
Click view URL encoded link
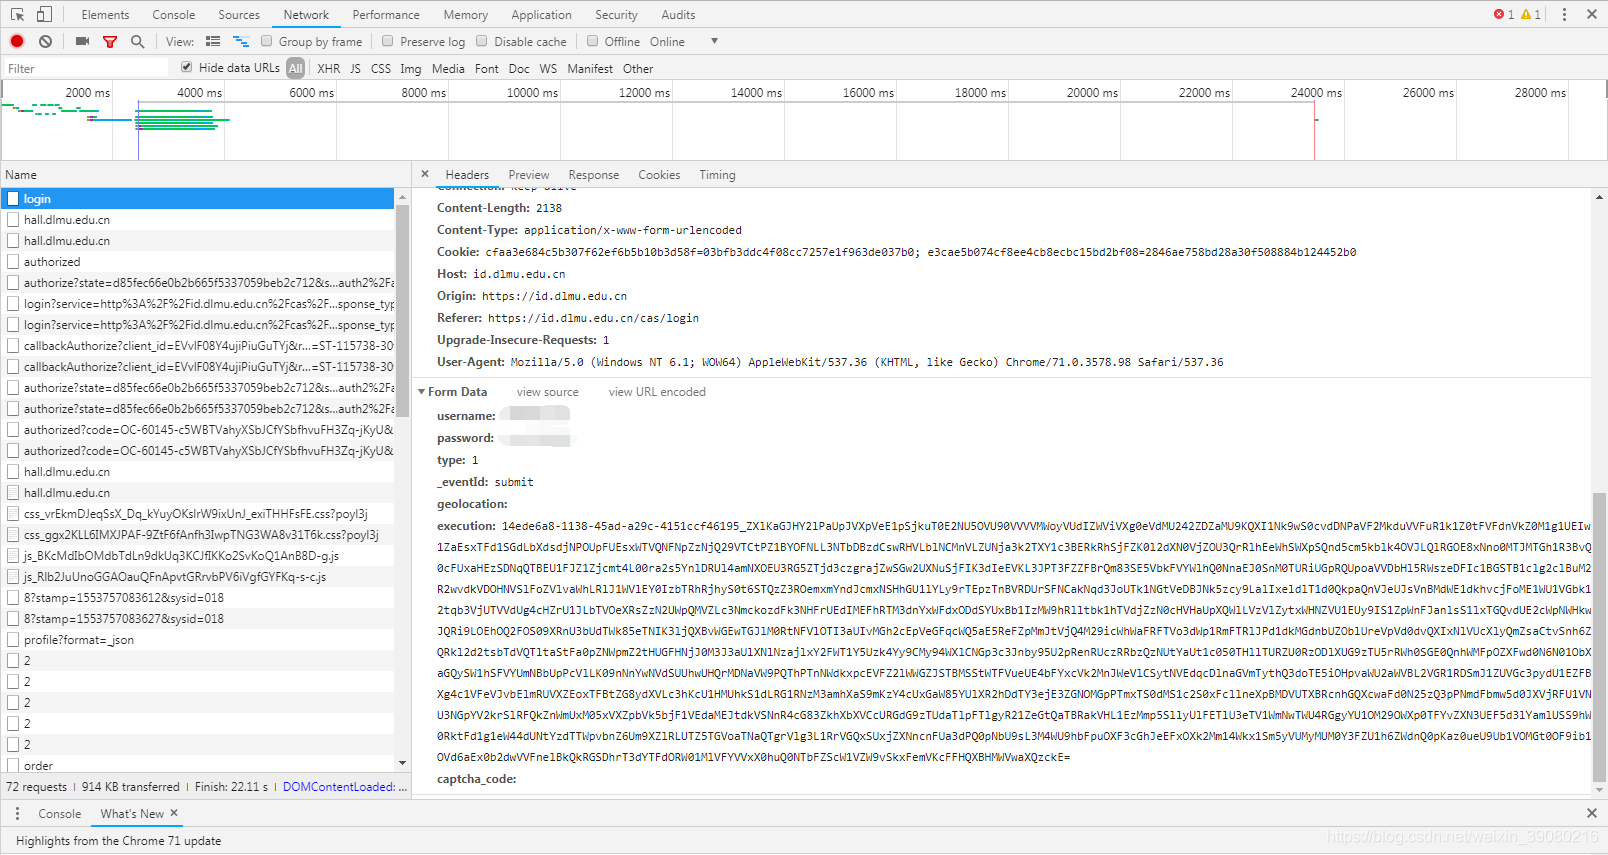click(657, 392)
